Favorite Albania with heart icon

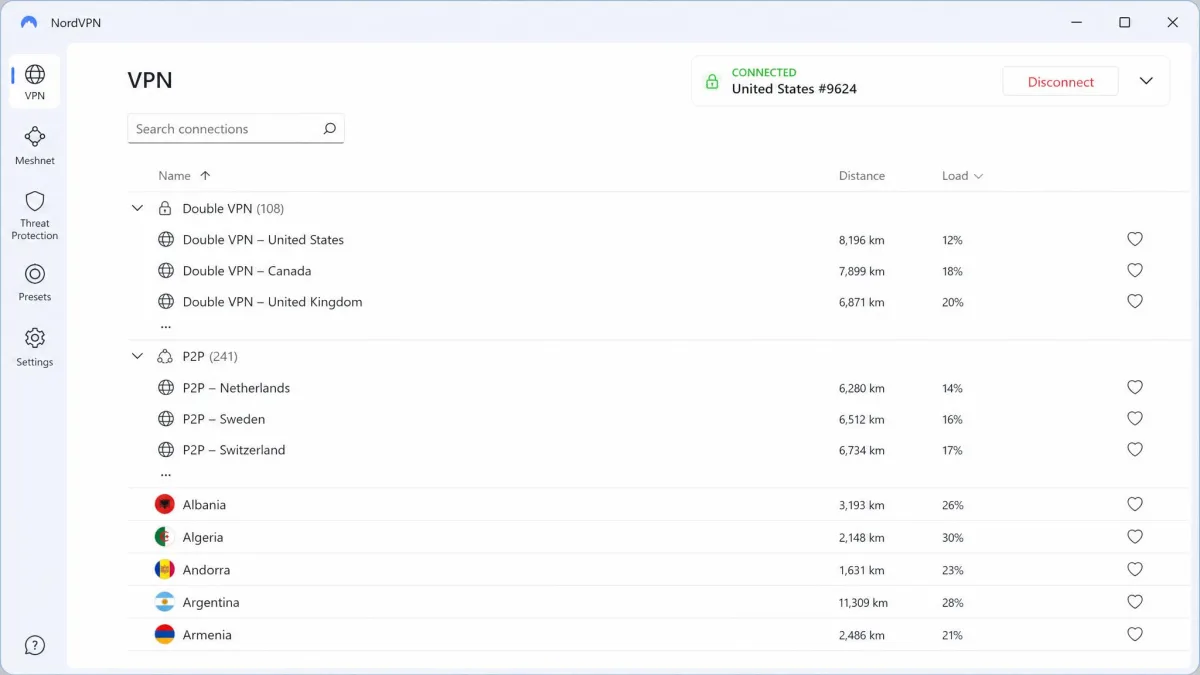coord(1135,504)
